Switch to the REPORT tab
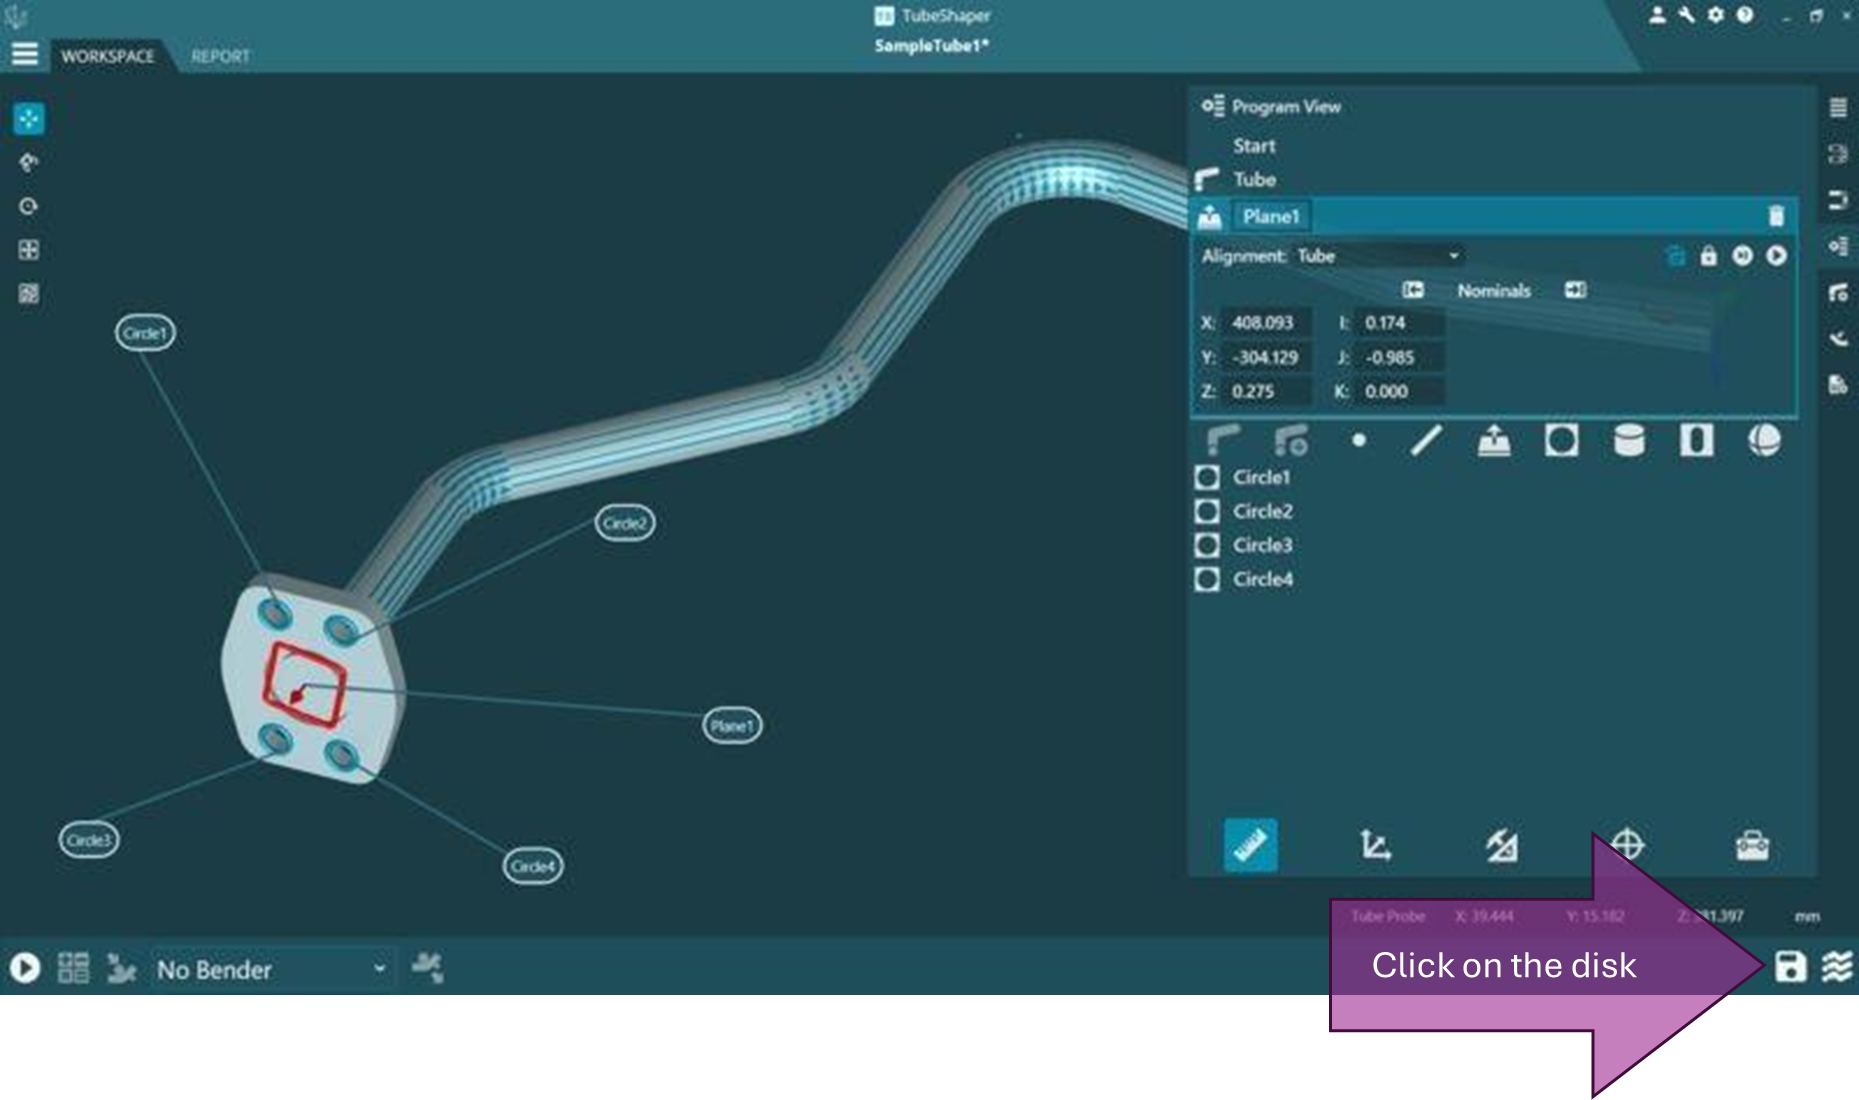This screenshot has height=1100, width=1859. (x=220, y=56)
